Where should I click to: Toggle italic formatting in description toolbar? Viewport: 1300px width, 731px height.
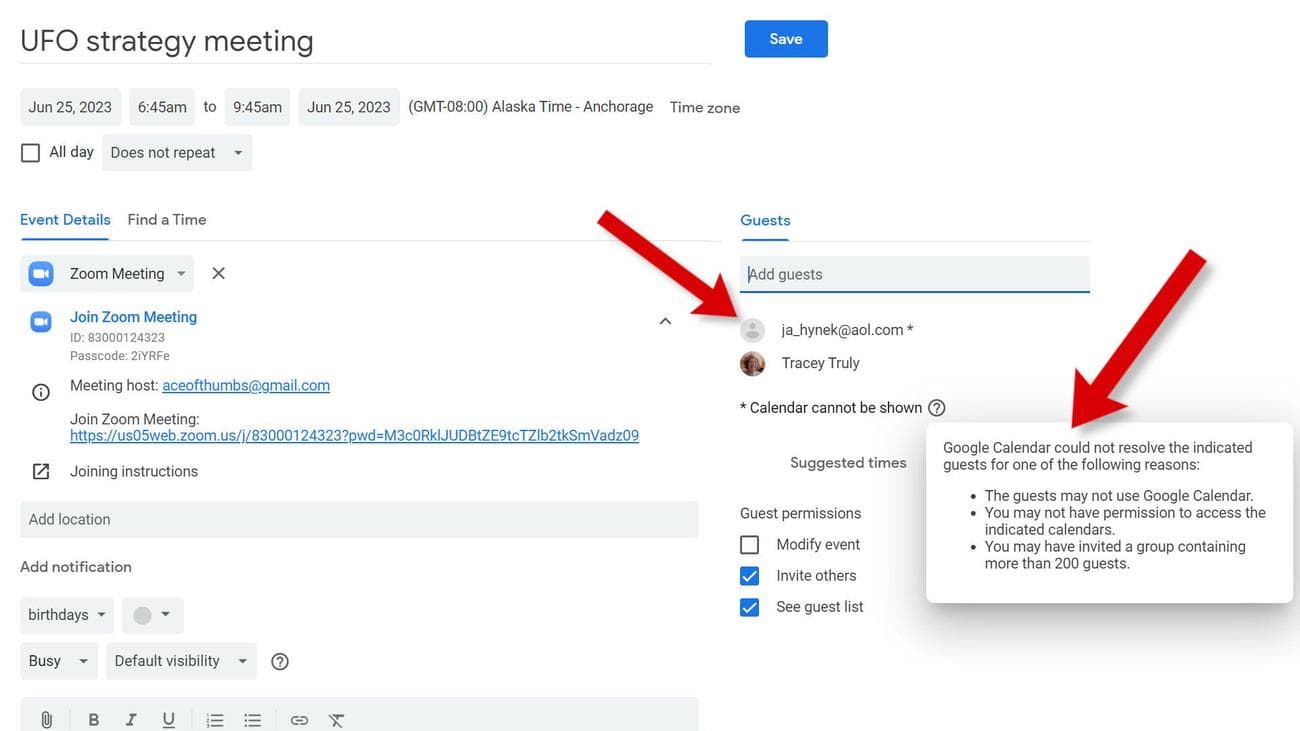[130, 719]
